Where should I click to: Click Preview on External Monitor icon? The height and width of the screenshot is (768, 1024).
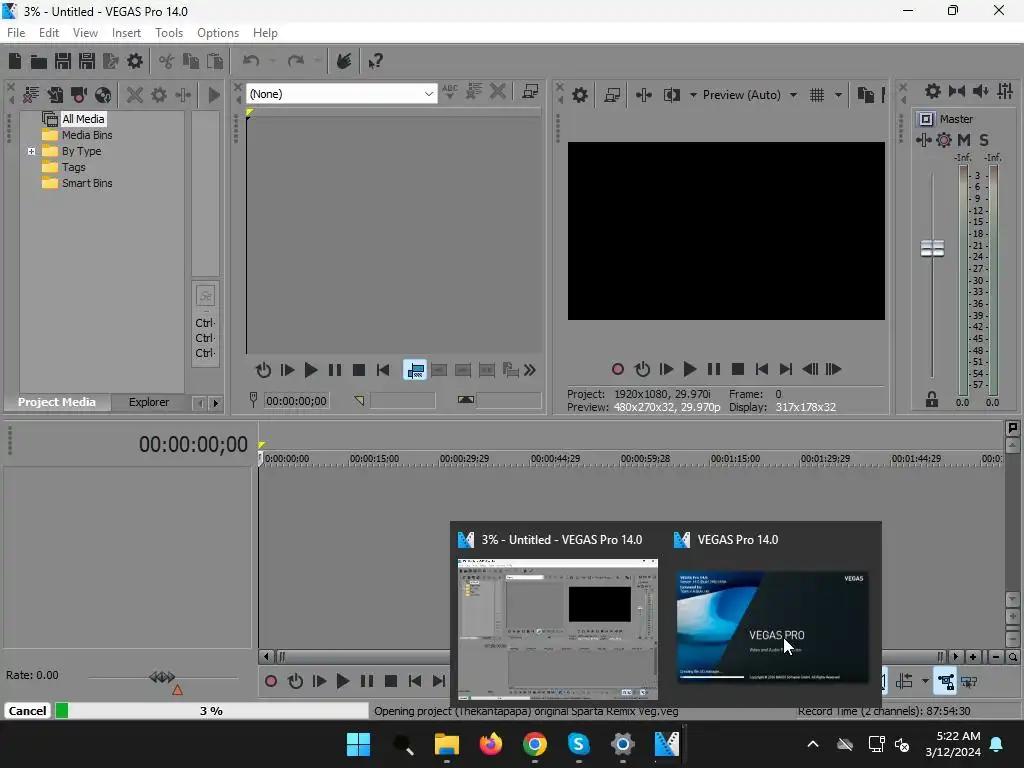click(612, 95)
